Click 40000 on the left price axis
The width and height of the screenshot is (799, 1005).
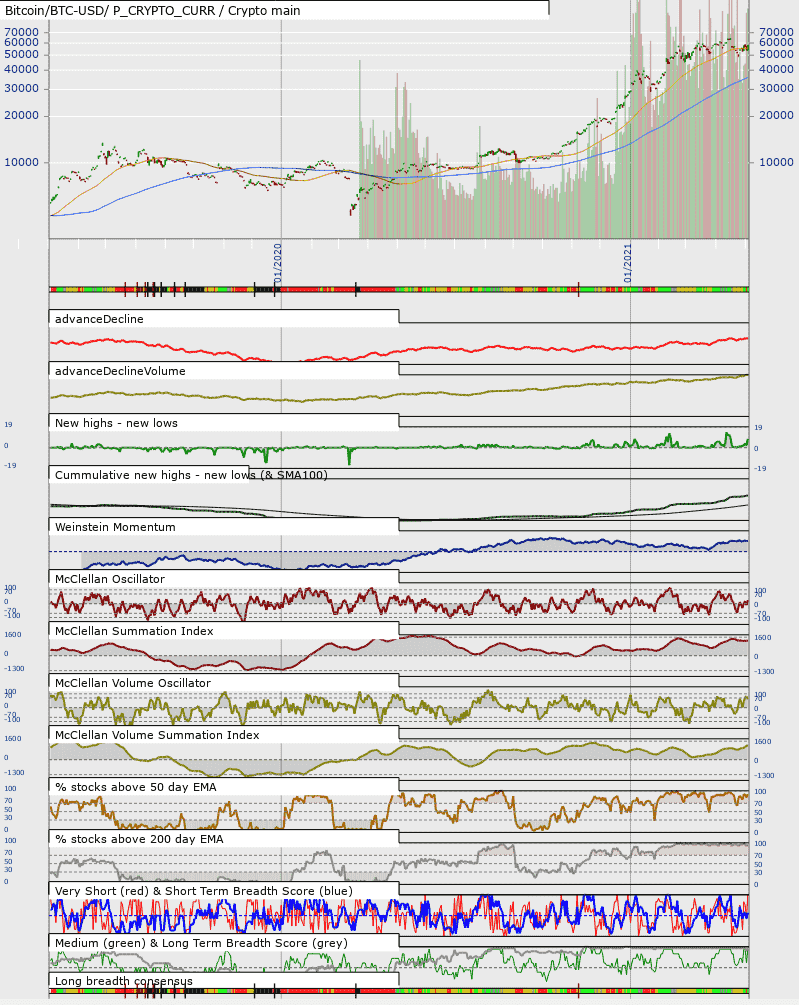pos(22,69)
